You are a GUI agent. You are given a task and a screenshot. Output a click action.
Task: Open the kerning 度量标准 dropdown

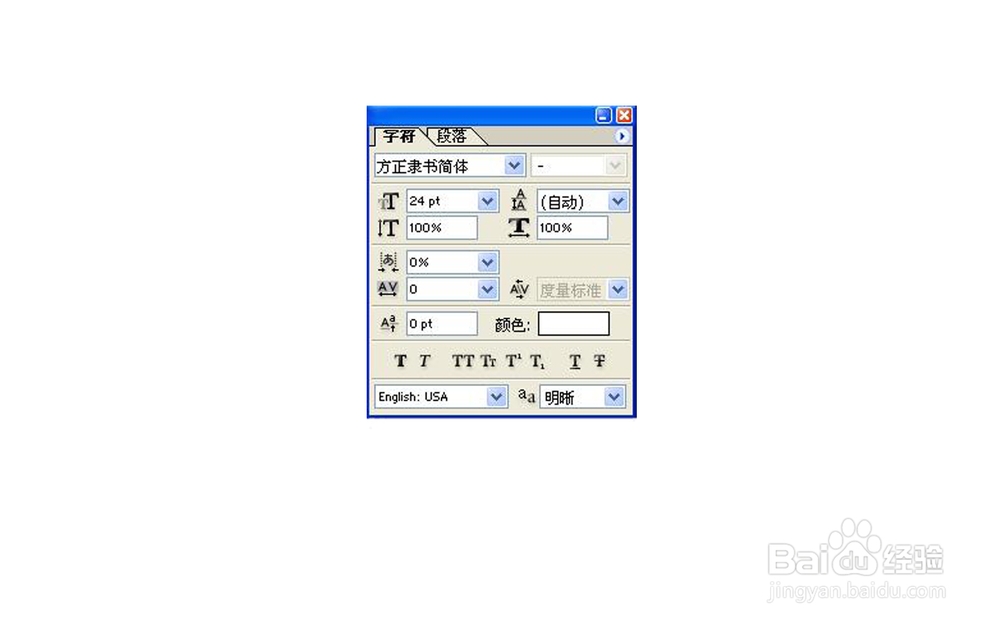coord(618,290)
